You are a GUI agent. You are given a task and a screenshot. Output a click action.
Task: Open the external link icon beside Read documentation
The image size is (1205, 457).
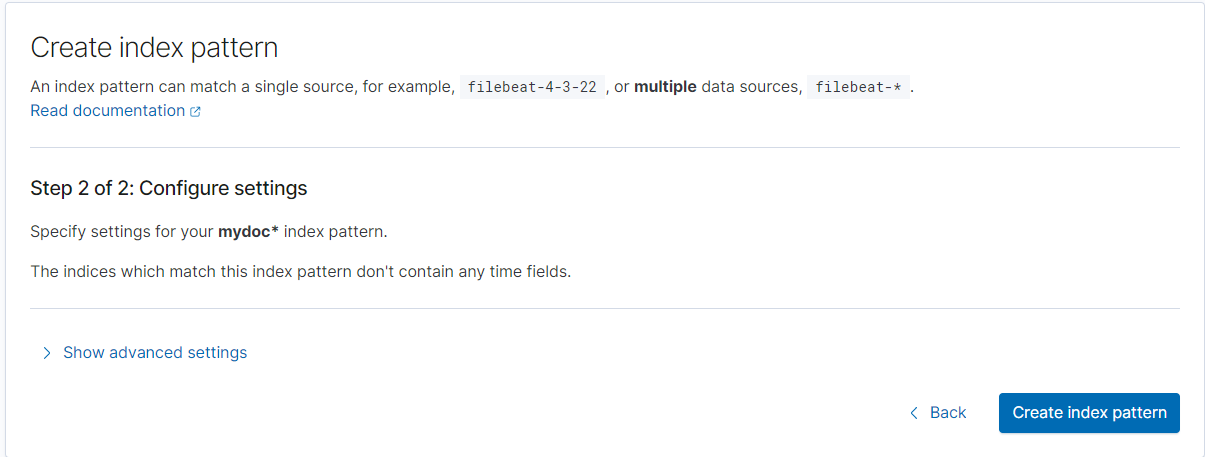click(x=195, y=112)
